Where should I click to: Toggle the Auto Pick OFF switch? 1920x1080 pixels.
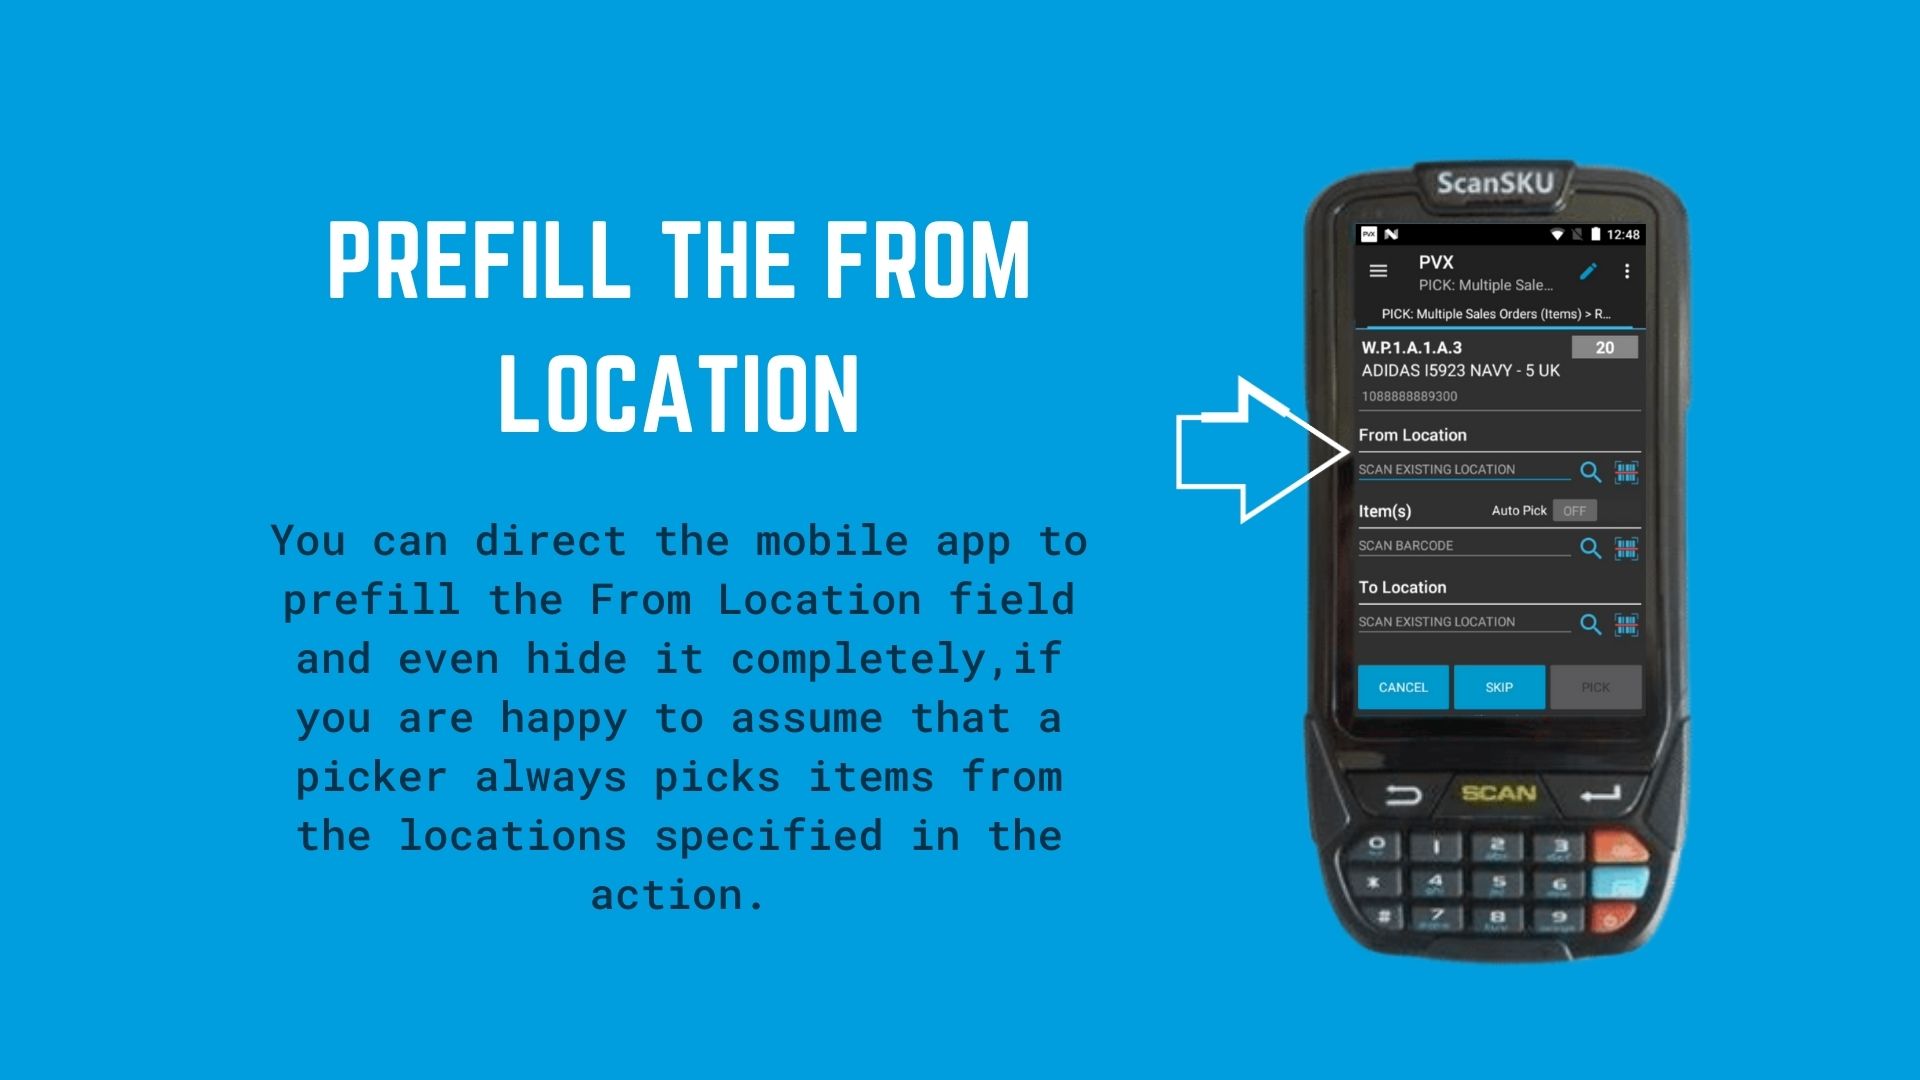coord(1573,510)
